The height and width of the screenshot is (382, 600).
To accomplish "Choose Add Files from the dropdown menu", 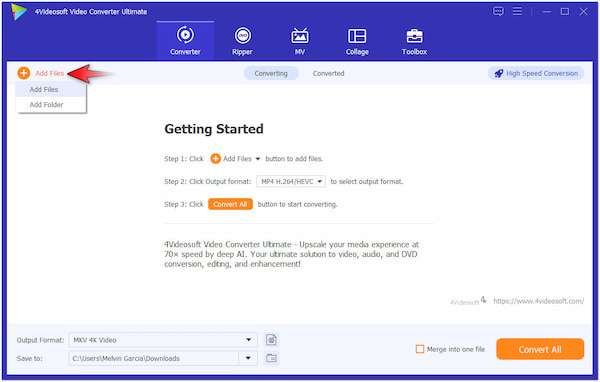I will [x=51, y=90].
